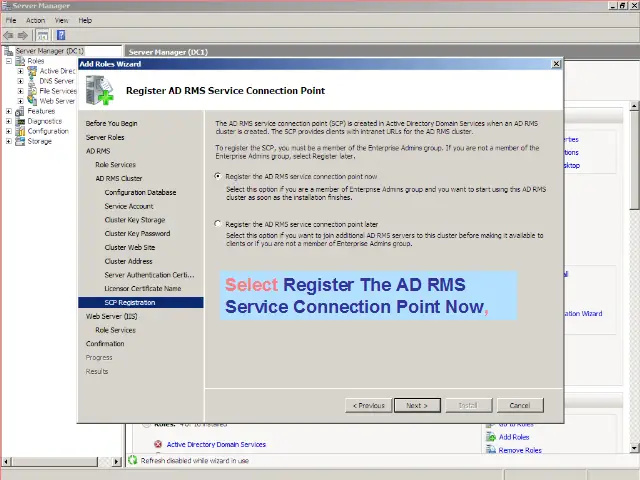Click the Configuration node icon

tap(20, 131)
